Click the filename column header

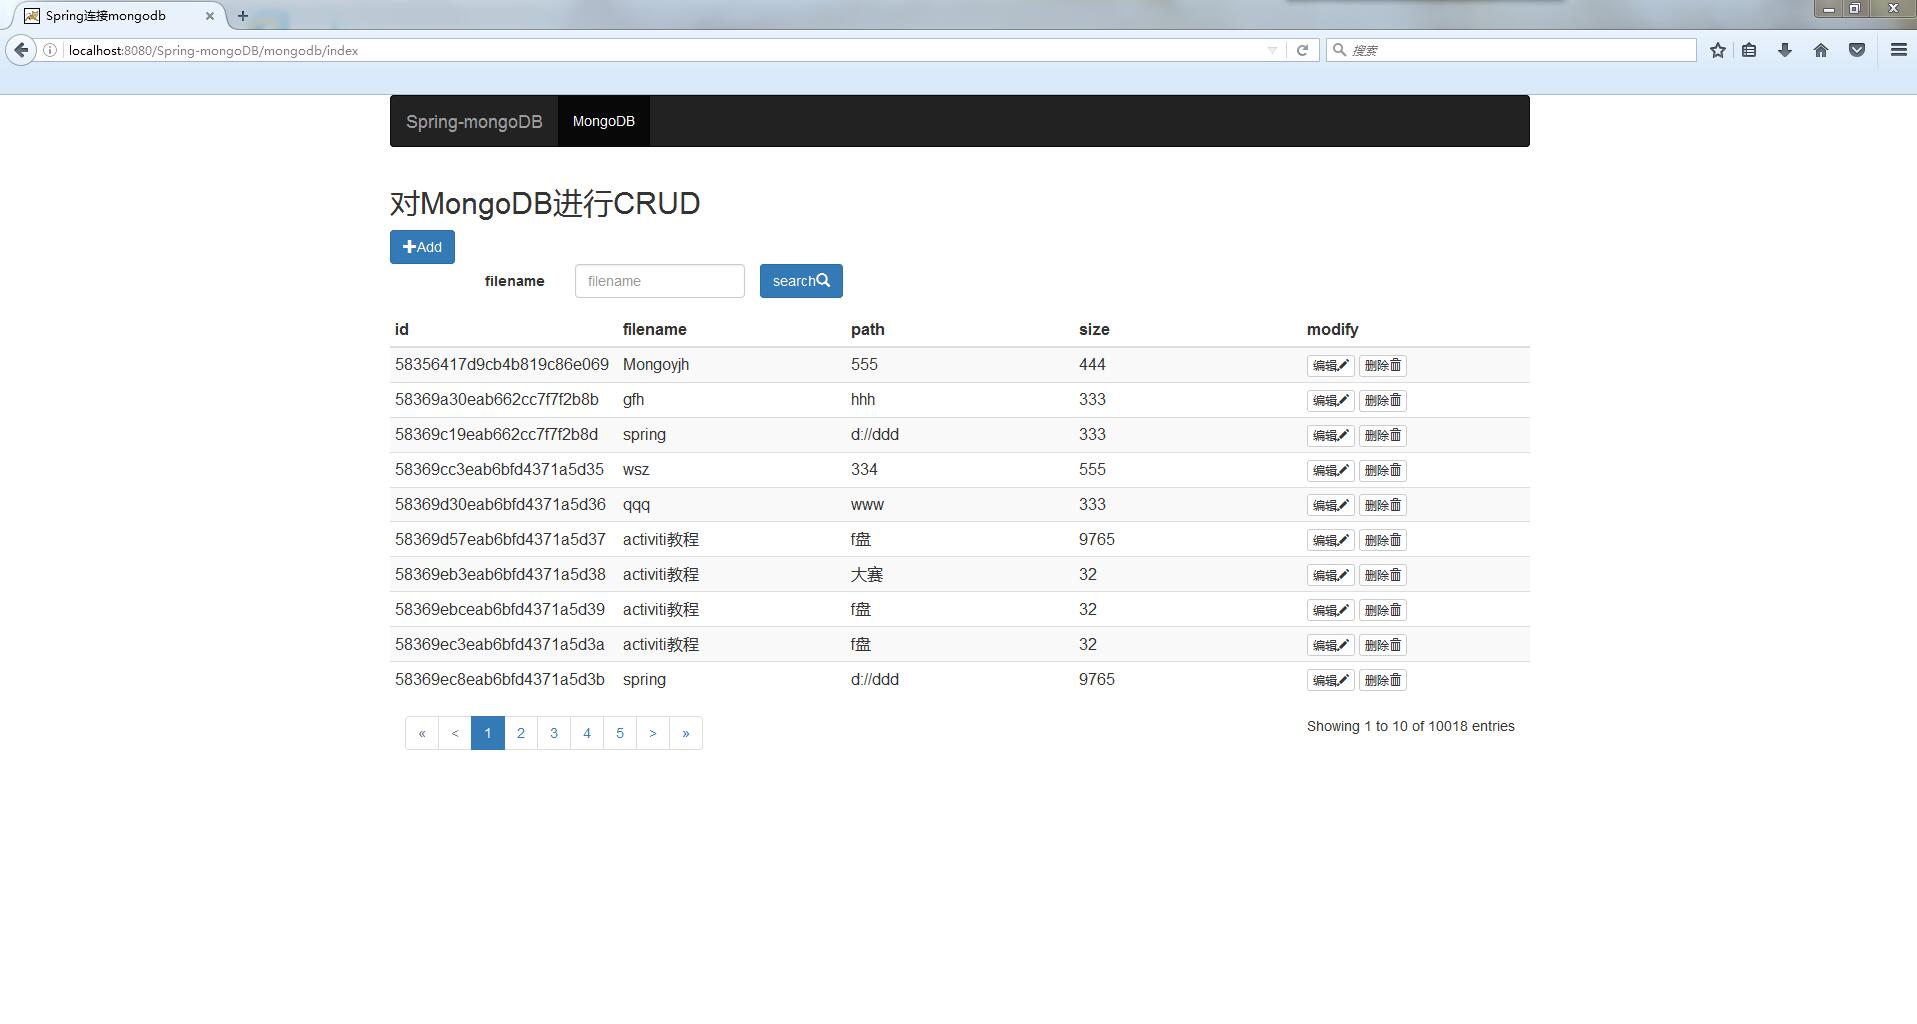(654, 329)
